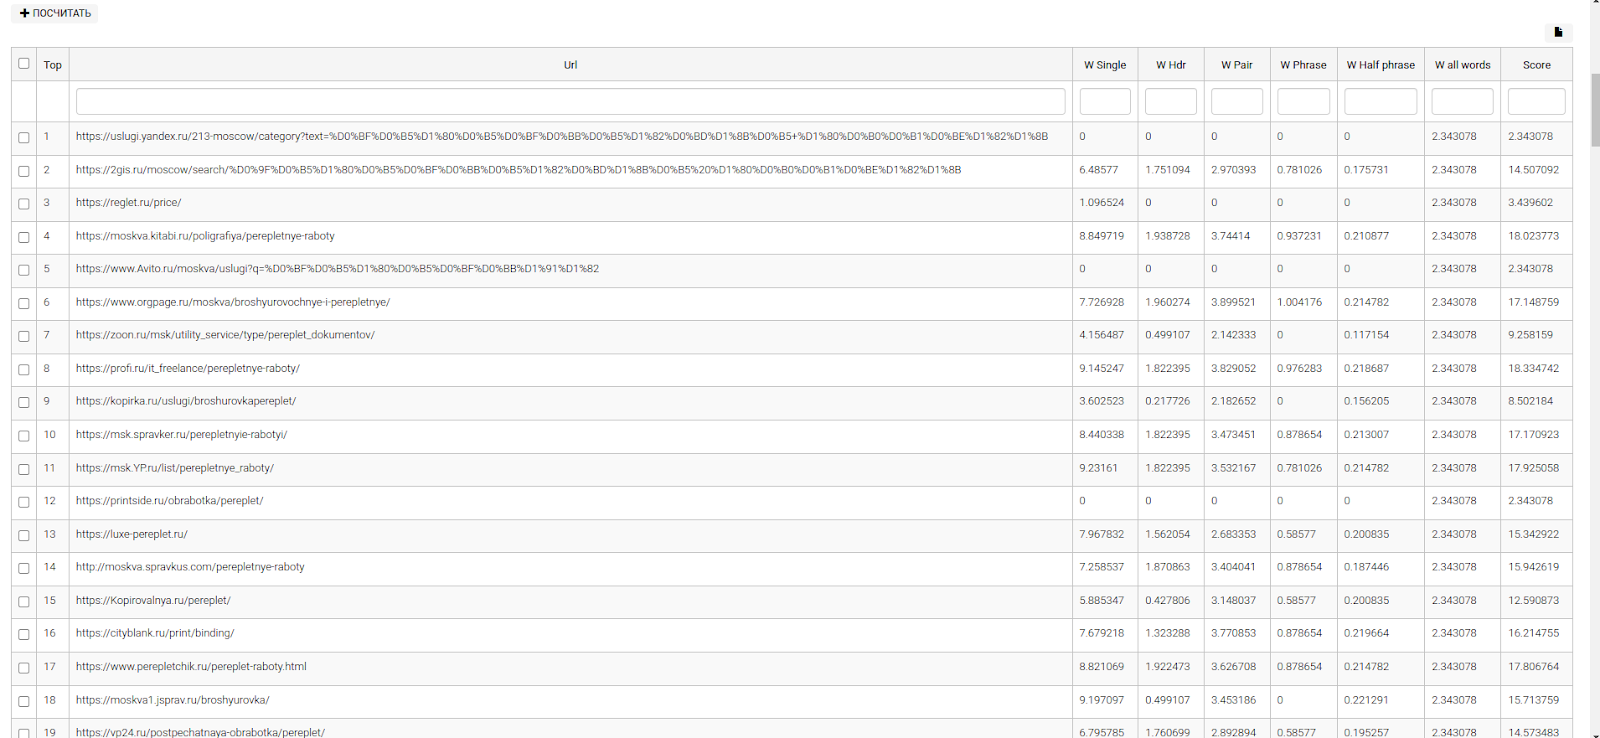Sort table by W Single column
The image size is (1600, 738).
(x=1104, y=65)
